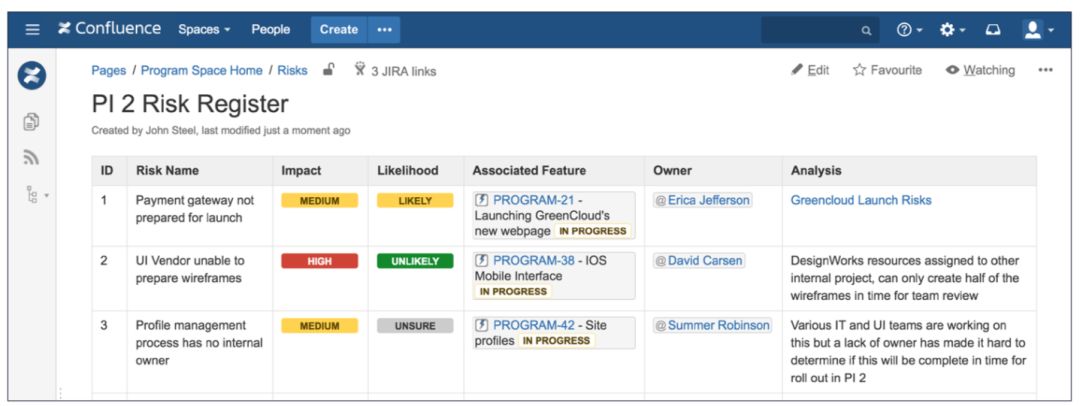Click the IN PROGRESS badge for PROGRAM-21
This screenshot has width=1080, height=406.
(593, 231)
